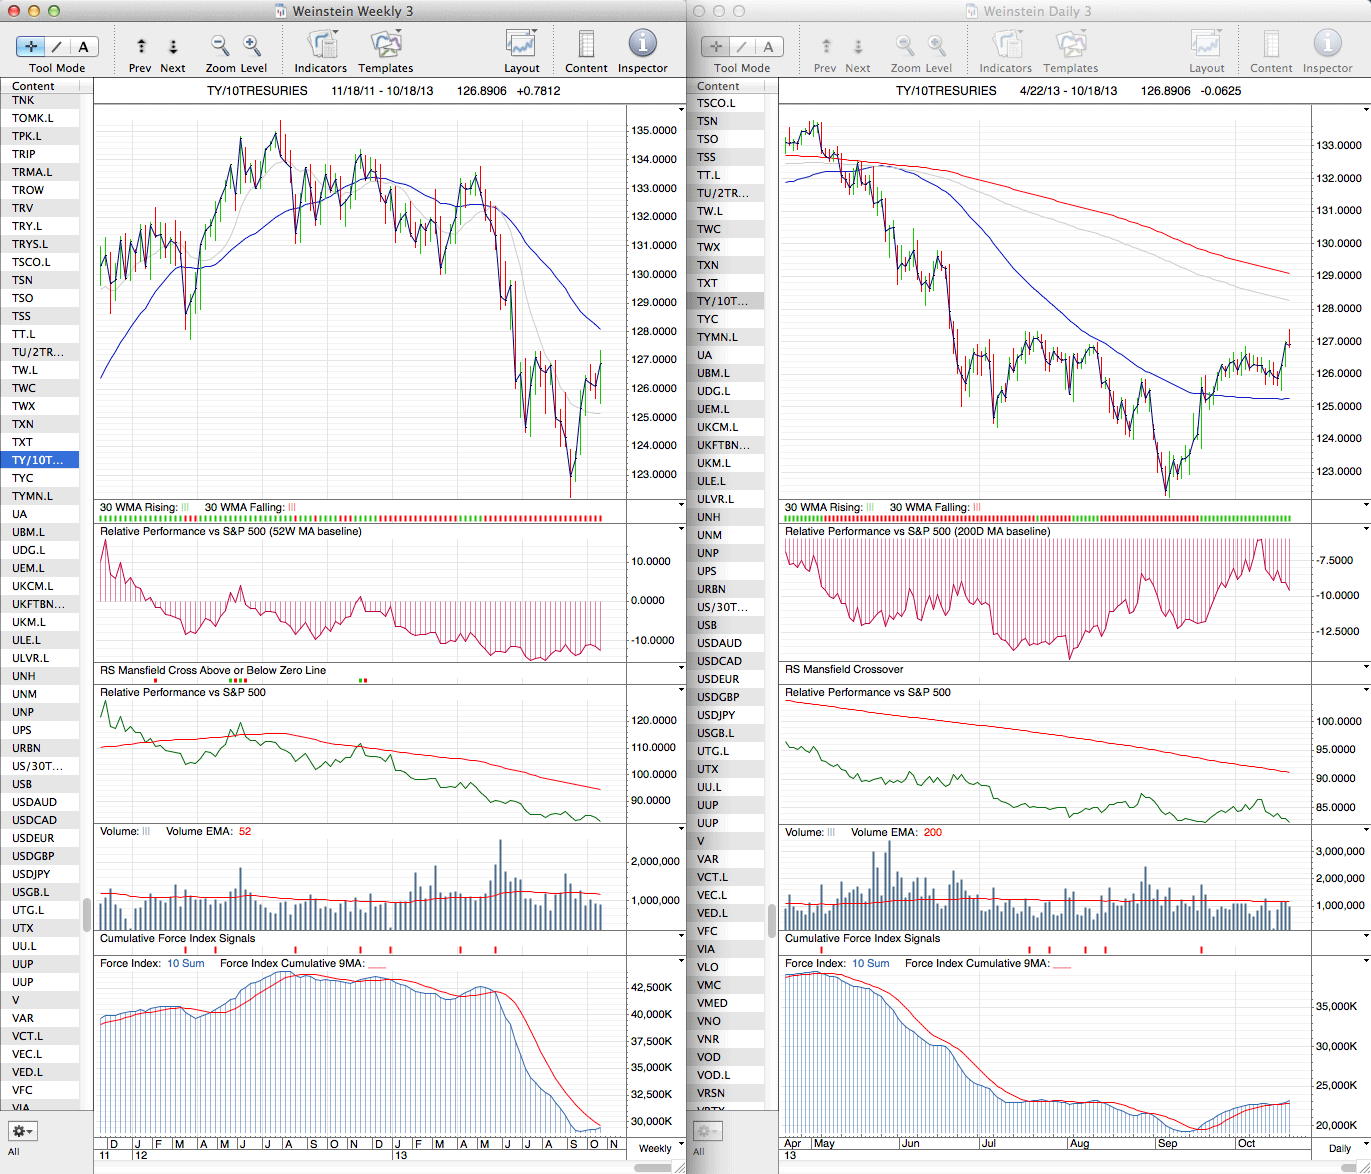Open the Inspector info panel
Viewport: 1371px width, 1174px height.
click(642, 45)
